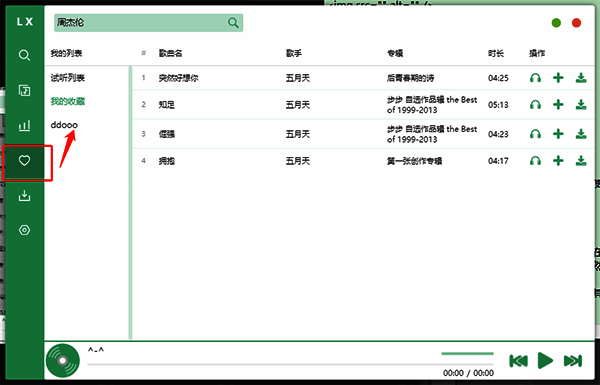The width and height of the screenshot is (600, 385).
Task: Seek on the playback progress bar
Action: (x=290, y=364)
